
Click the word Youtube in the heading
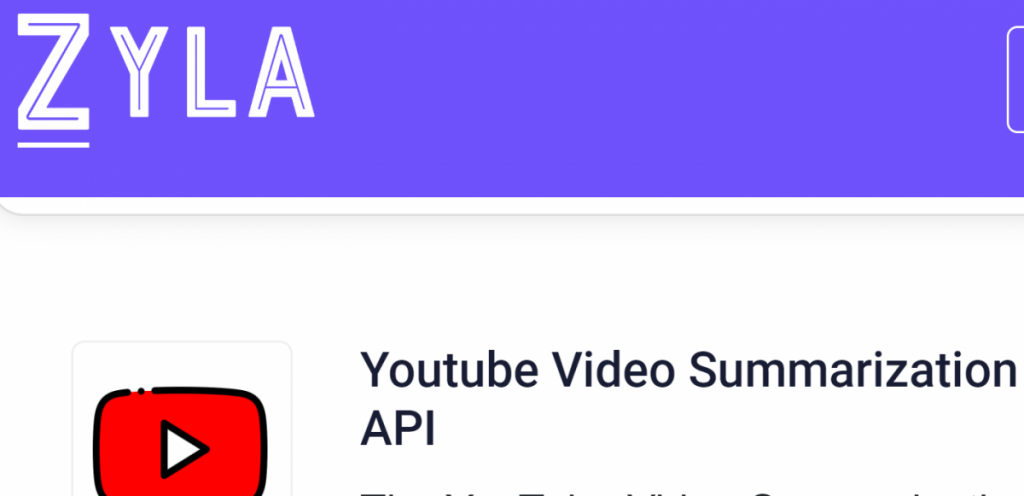coord(450,369)
